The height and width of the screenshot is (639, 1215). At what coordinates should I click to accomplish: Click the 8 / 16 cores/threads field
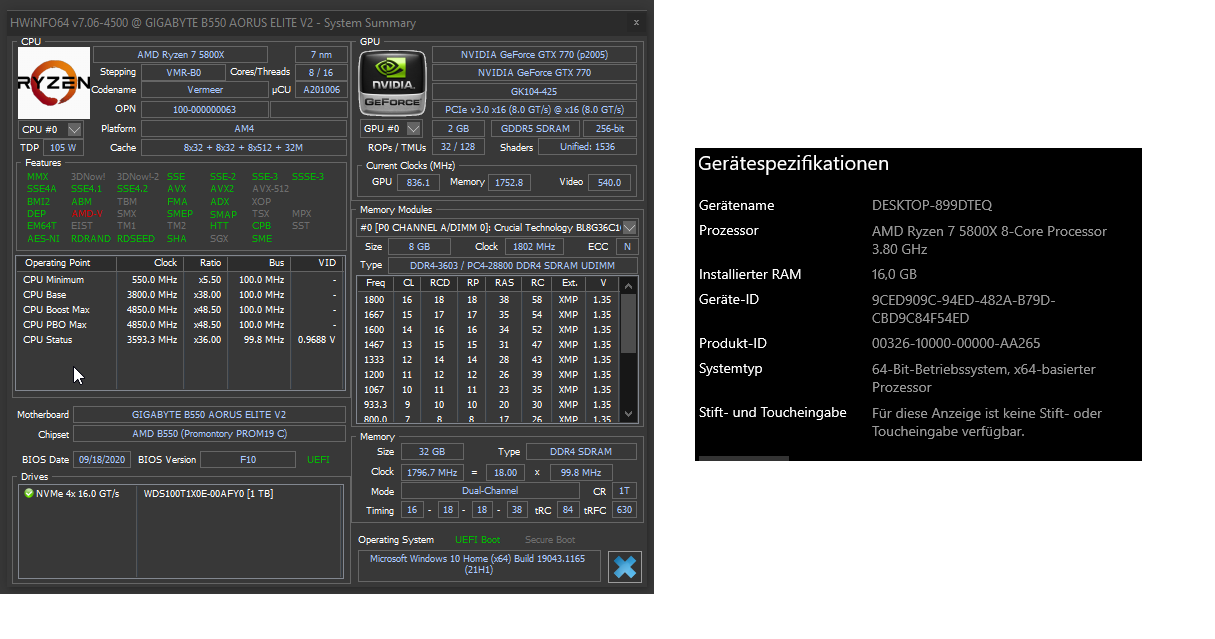321,72
